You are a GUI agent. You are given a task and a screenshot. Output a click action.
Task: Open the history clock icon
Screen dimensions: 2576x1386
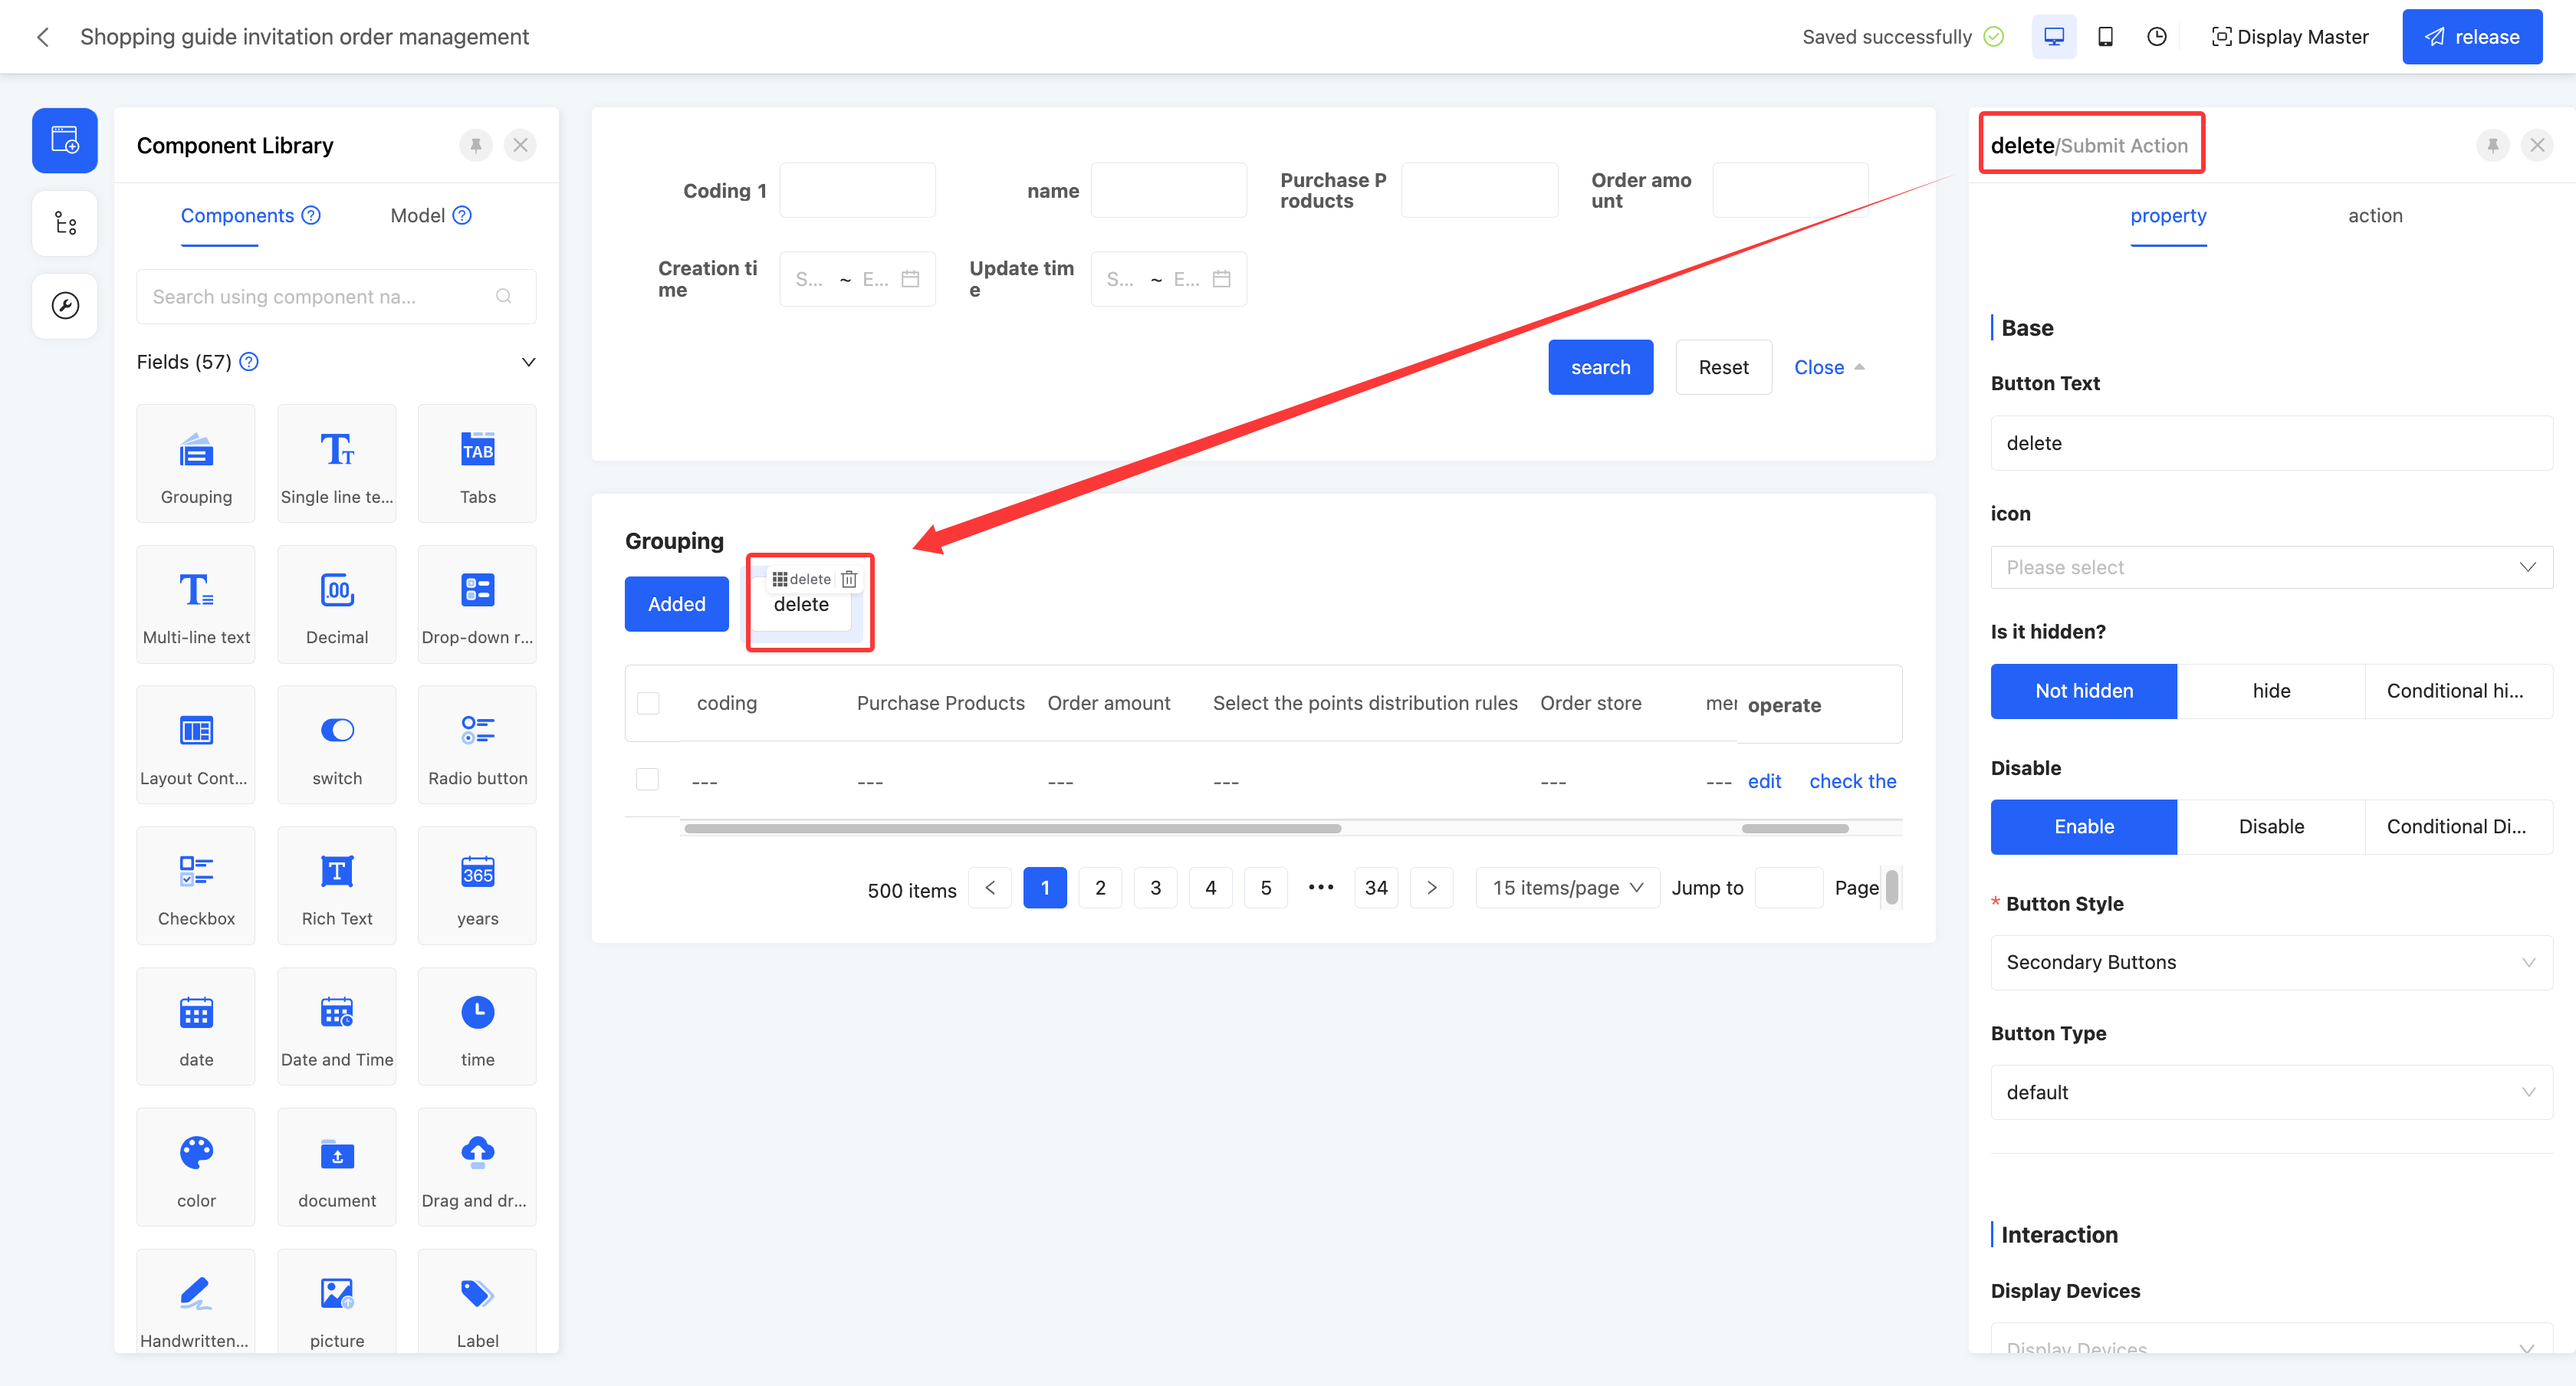pos(2156,37)
